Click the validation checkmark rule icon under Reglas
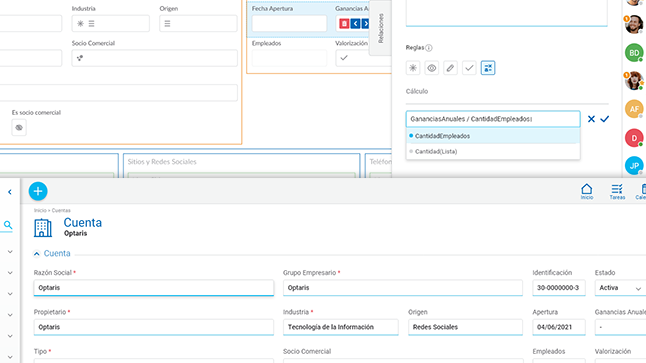Screen dimensions: 646x363 469,68
